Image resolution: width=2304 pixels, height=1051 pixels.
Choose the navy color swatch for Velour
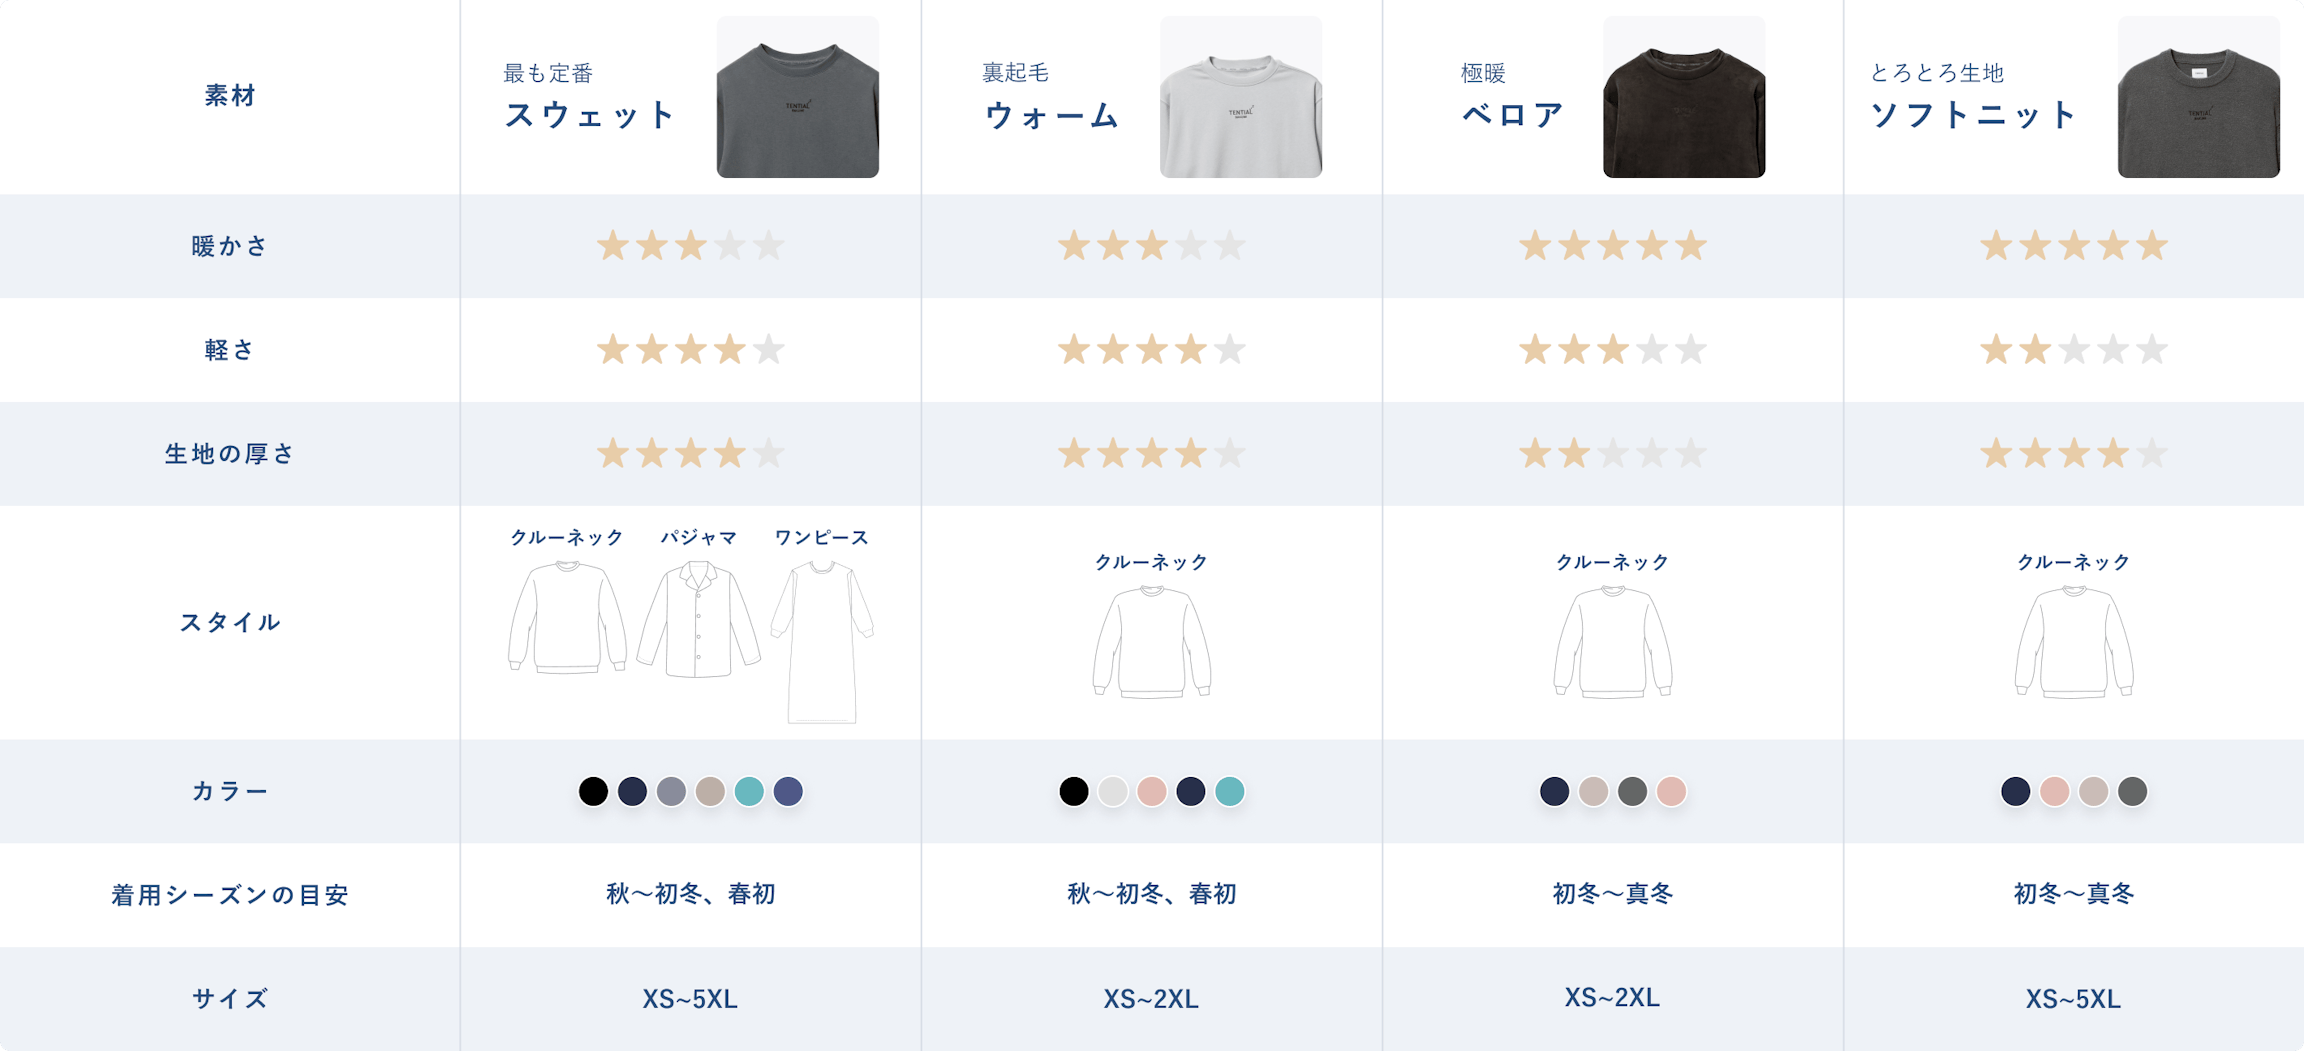[x=1554, y=791]
